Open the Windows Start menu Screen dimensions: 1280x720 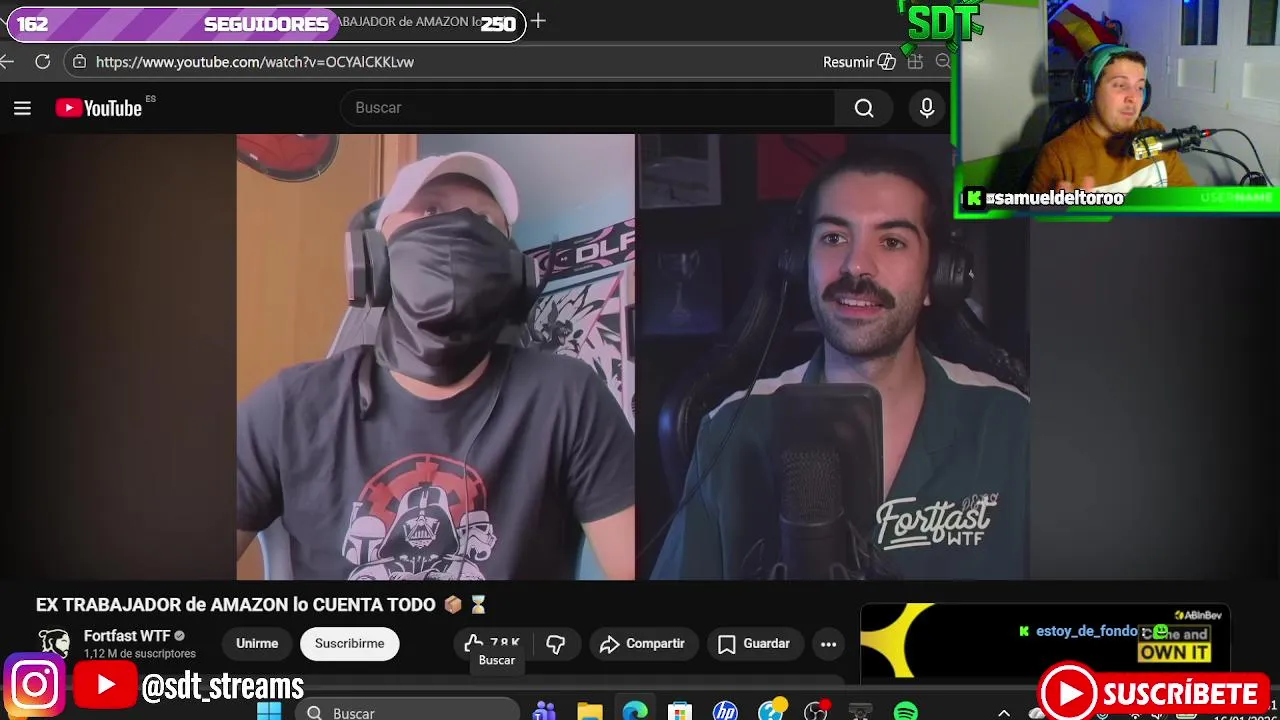pyautogui.click(x=269, y=712)
